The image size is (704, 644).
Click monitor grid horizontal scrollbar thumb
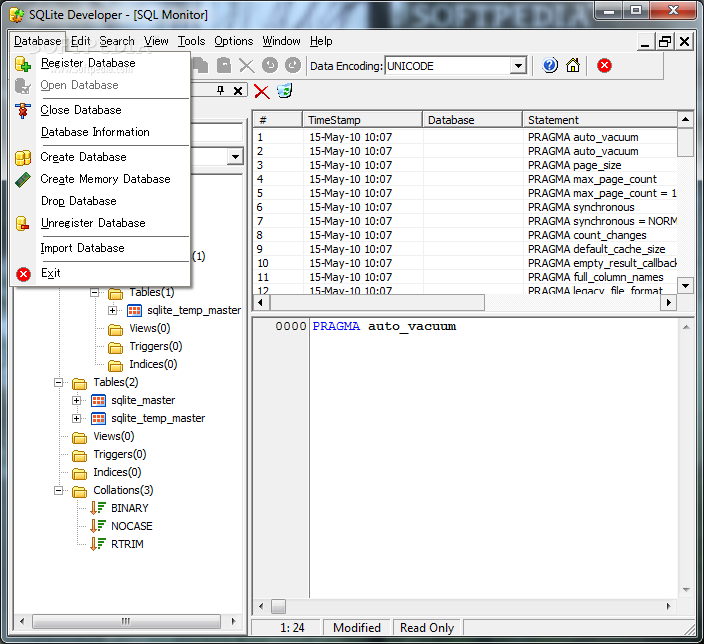point(377,302)
